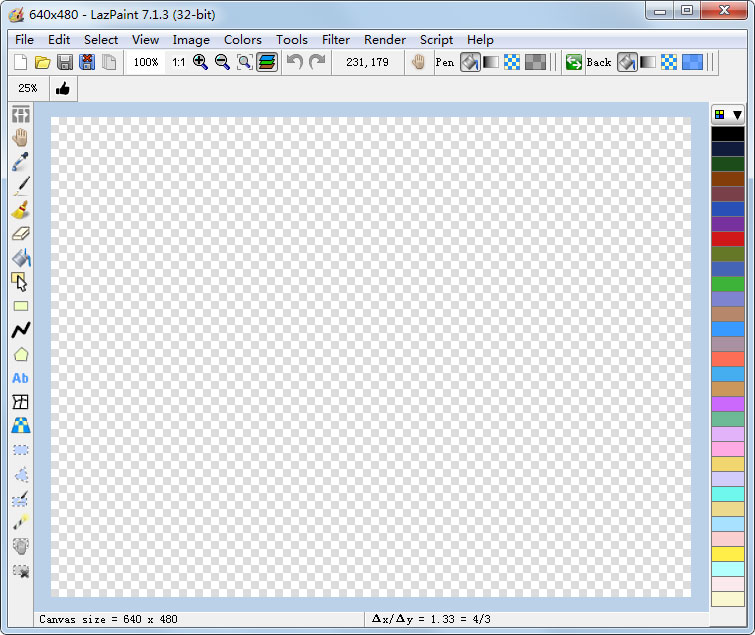Select the Grid deformation tool
The image size is (755, 635).
pos(20,402)
